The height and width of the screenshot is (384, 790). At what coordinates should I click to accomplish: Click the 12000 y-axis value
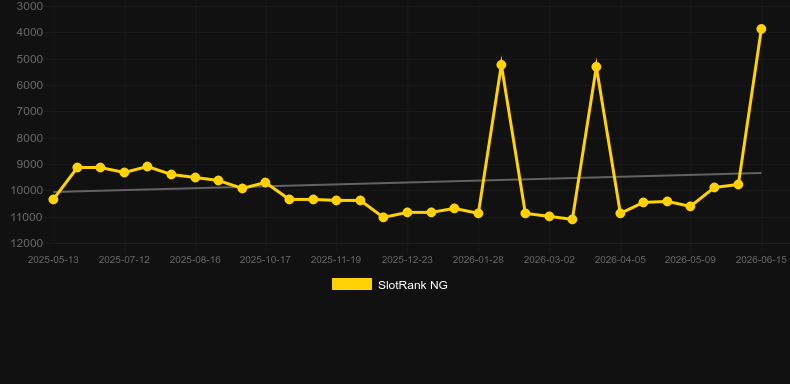click(27, 243)
